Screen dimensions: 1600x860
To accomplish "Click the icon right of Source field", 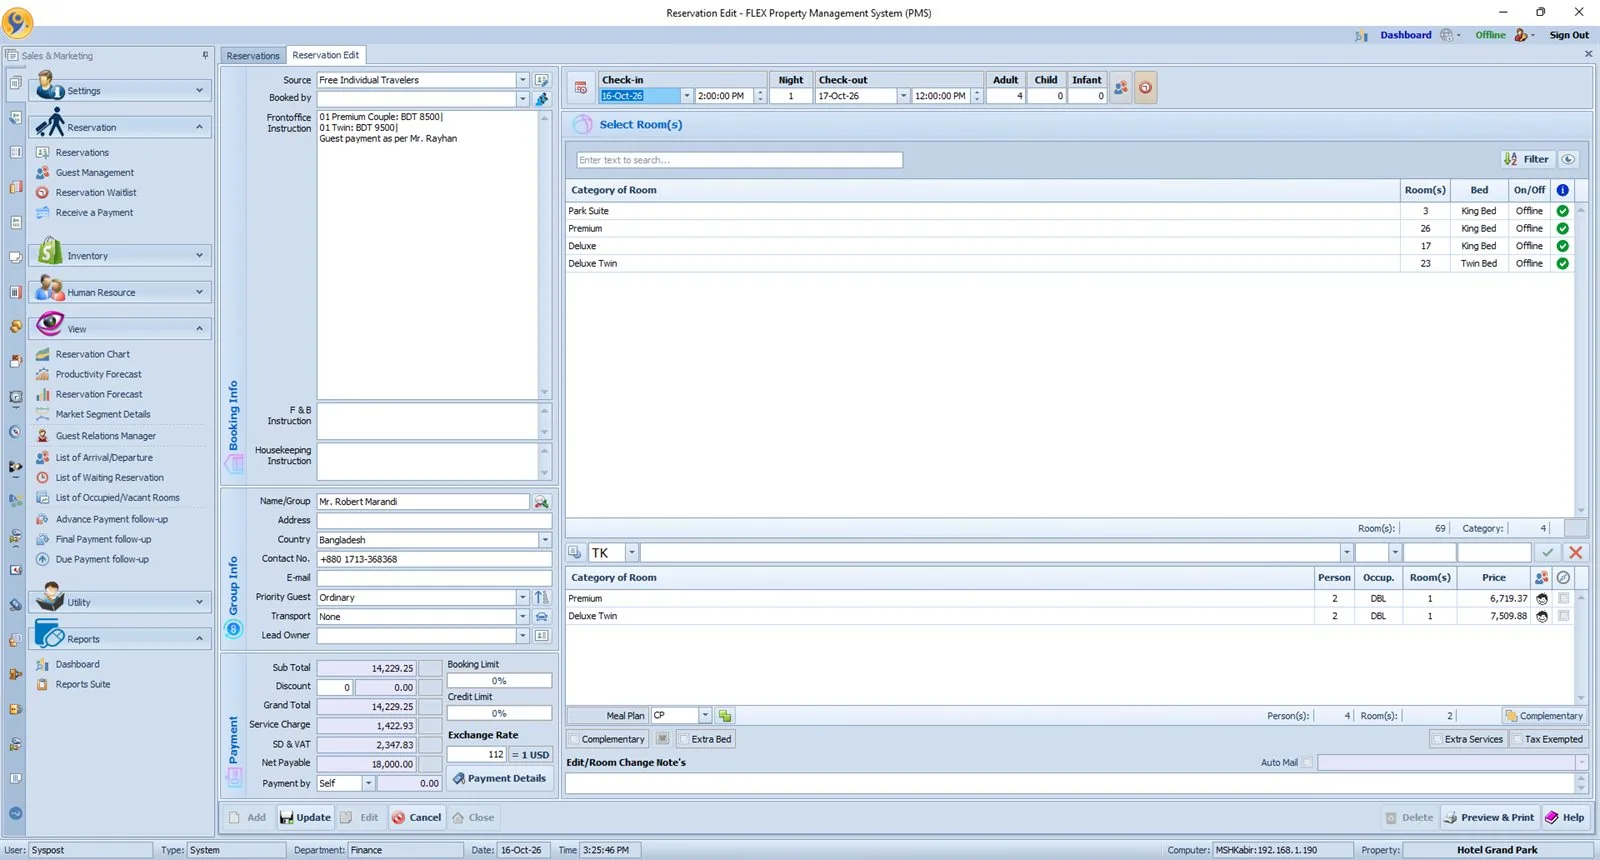I will (541, 80).
